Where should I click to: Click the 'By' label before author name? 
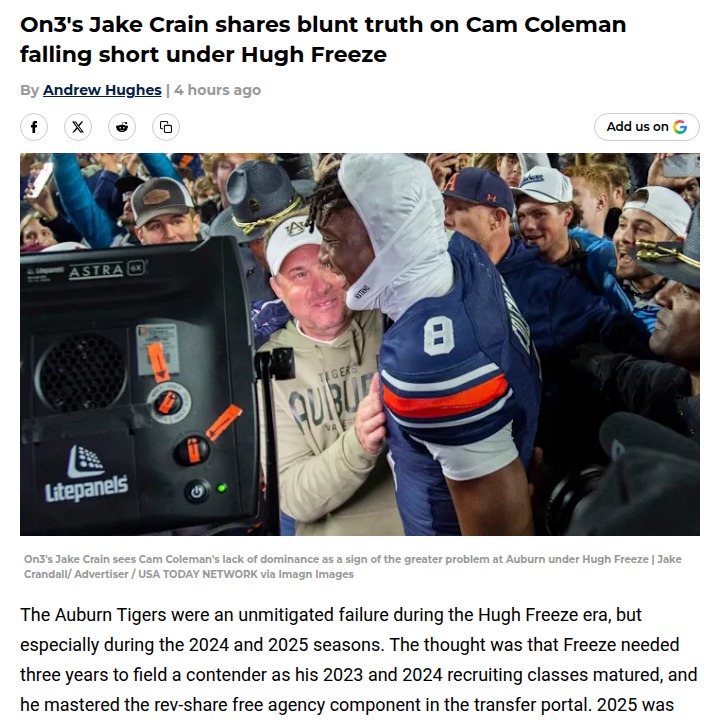coord(29,90)
